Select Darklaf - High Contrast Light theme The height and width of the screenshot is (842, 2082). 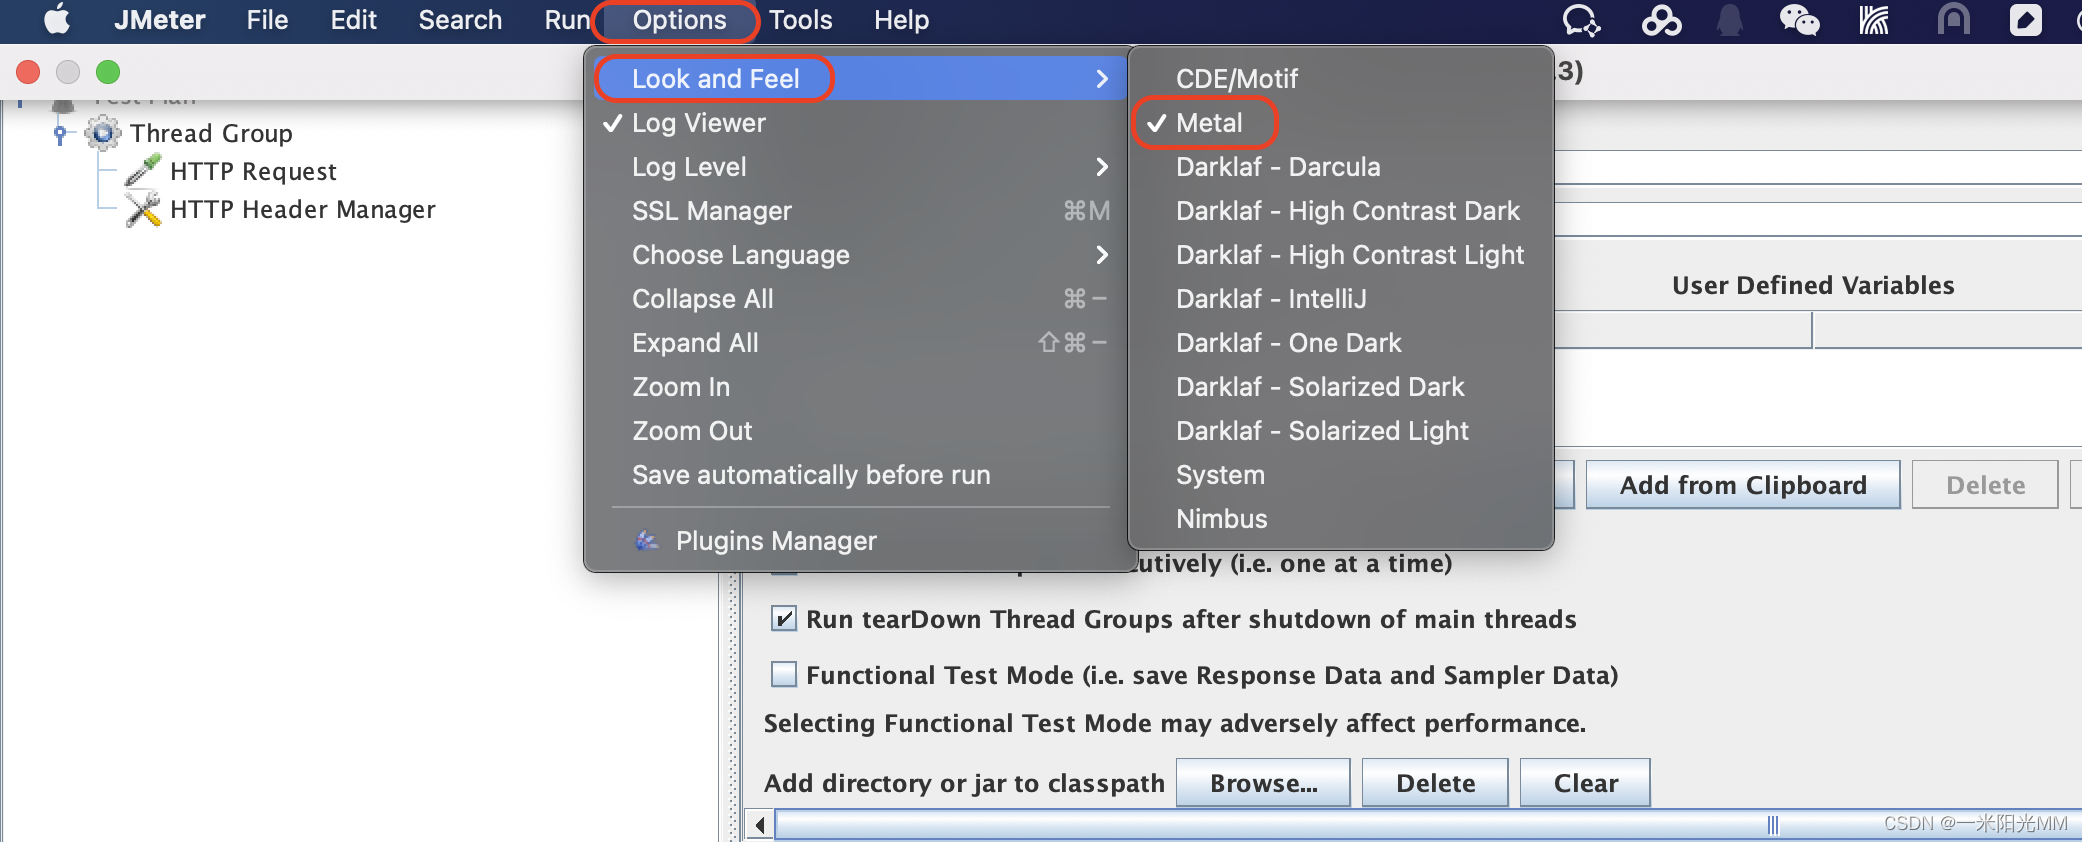[x=1341, y=255]
